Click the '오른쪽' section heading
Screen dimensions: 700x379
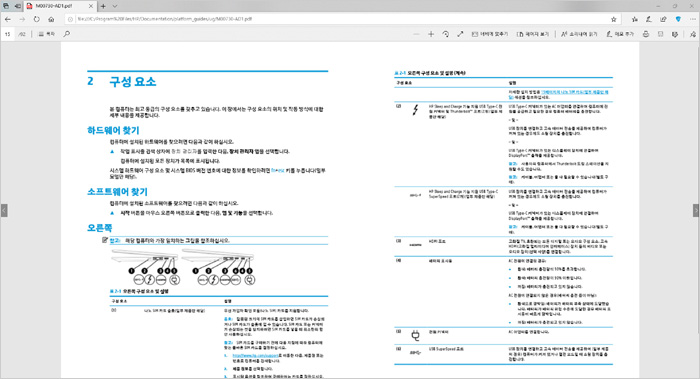point(100,228)
